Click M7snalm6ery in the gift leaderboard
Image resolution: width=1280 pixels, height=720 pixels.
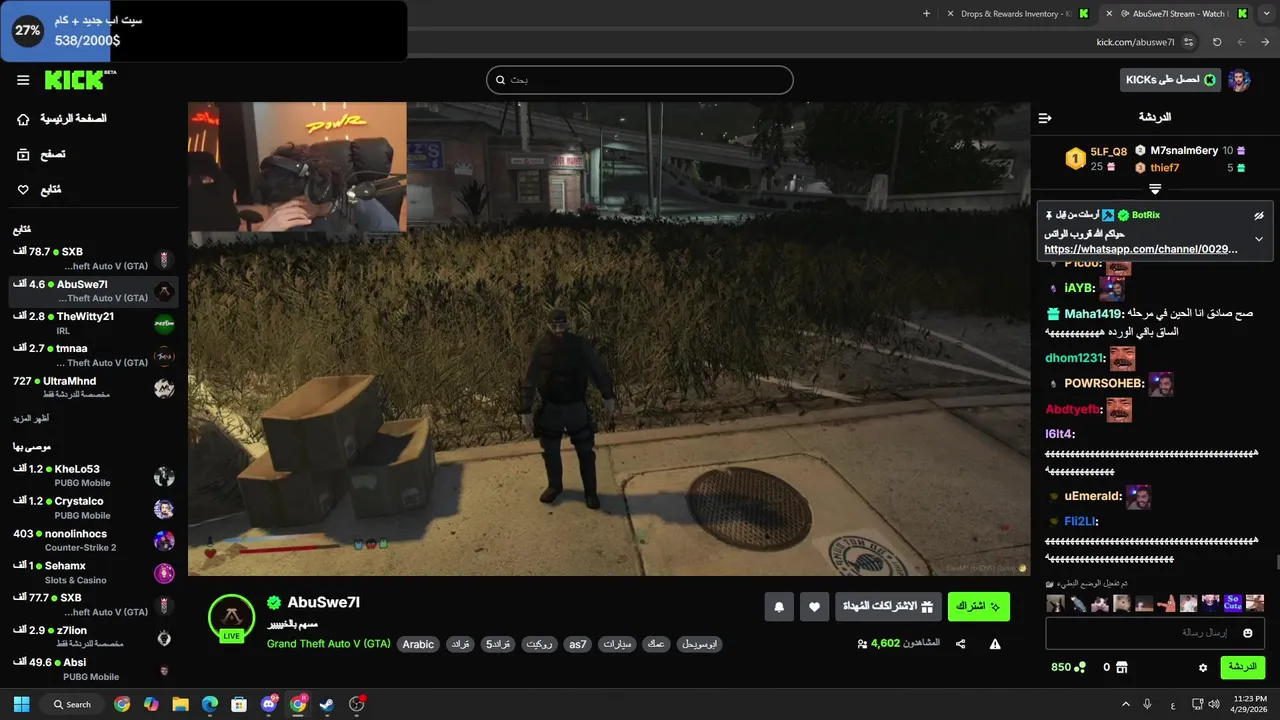pos(1184,151)
